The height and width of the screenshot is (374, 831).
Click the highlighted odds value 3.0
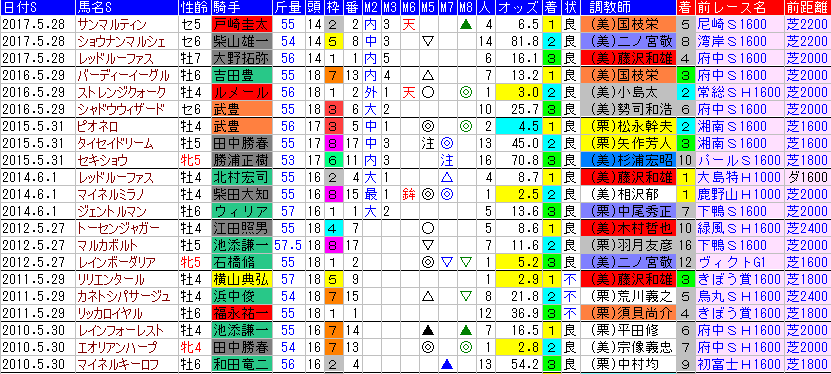[x=519, y=92]
